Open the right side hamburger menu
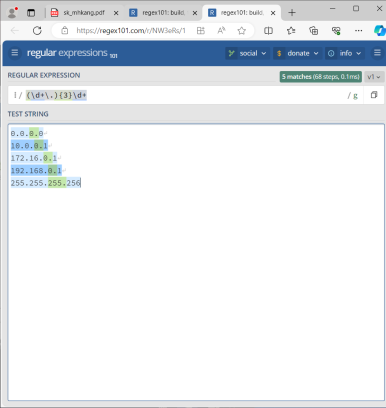The image size is (386, 408). point(377,53)
